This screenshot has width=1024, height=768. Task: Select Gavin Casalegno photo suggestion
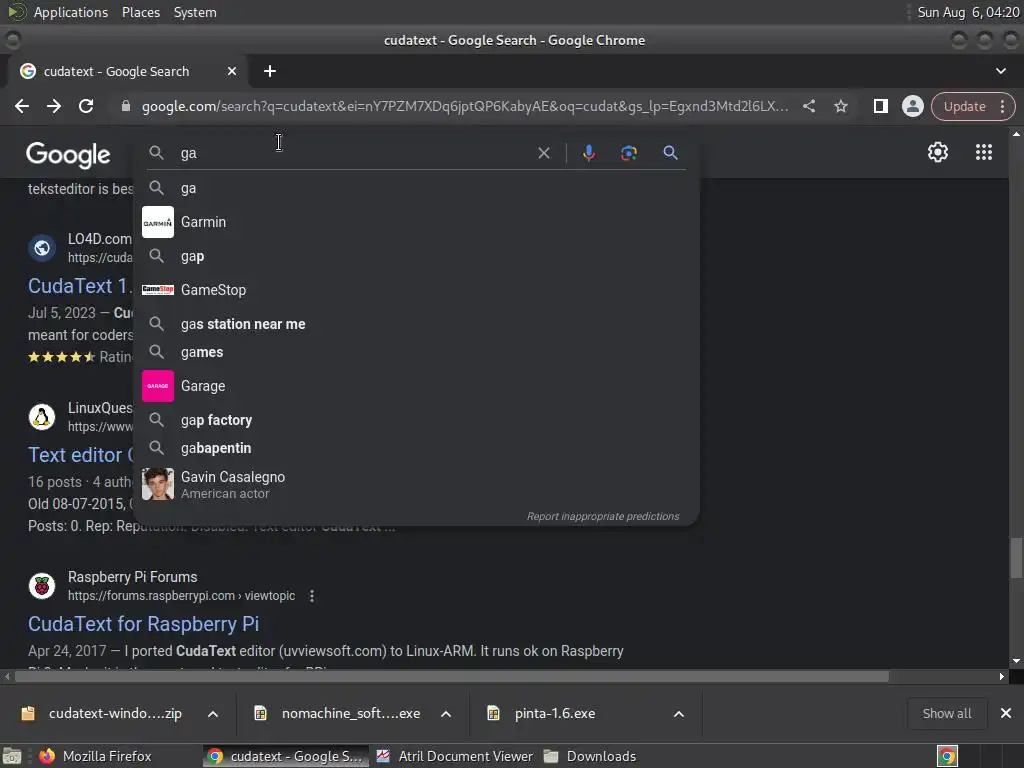[158, 484]
